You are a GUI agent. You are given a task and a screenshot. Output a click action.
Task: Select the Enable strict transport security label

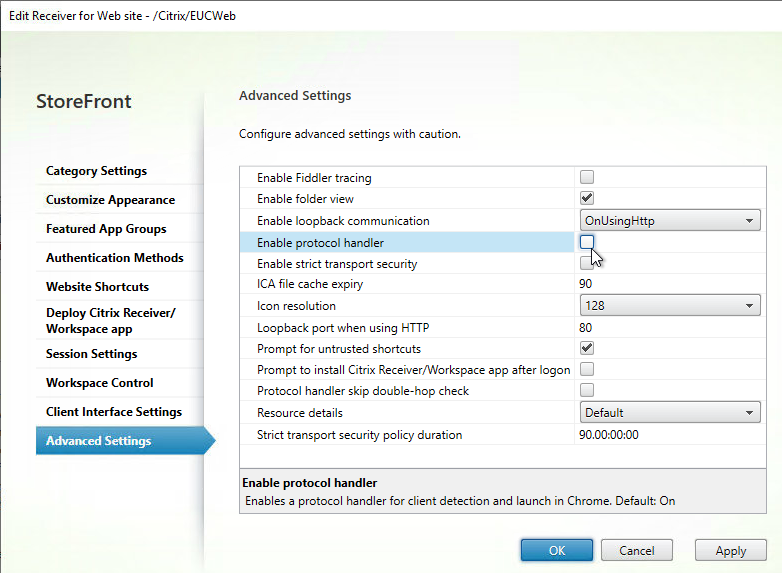337,264
